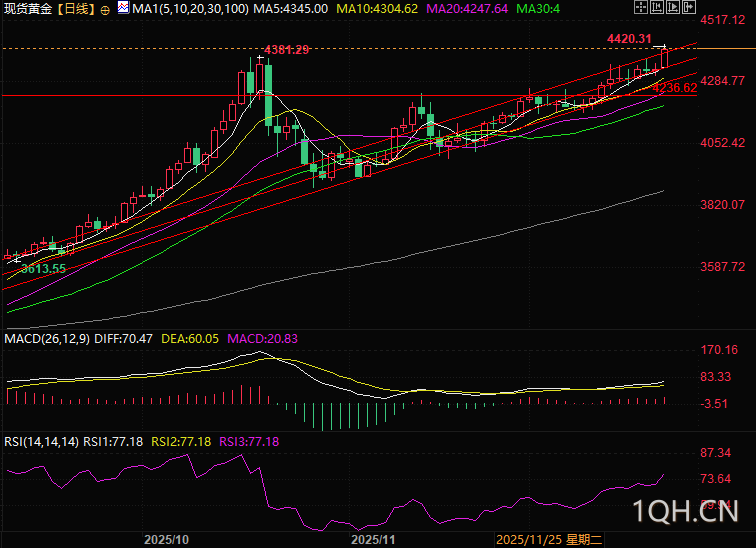
Task: Click the MA20:4247.64 legend label
Action: pyautogui.click(x=467, y=9)
